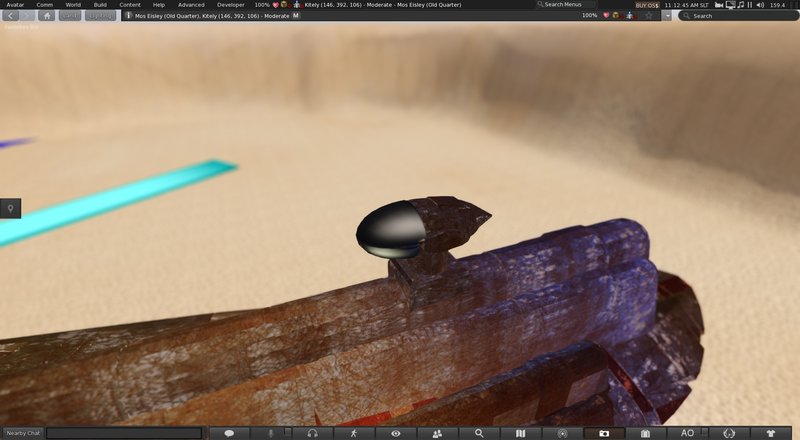Go to home location with the house icon
Screen dimensions: 800x440
click(46, 16)
